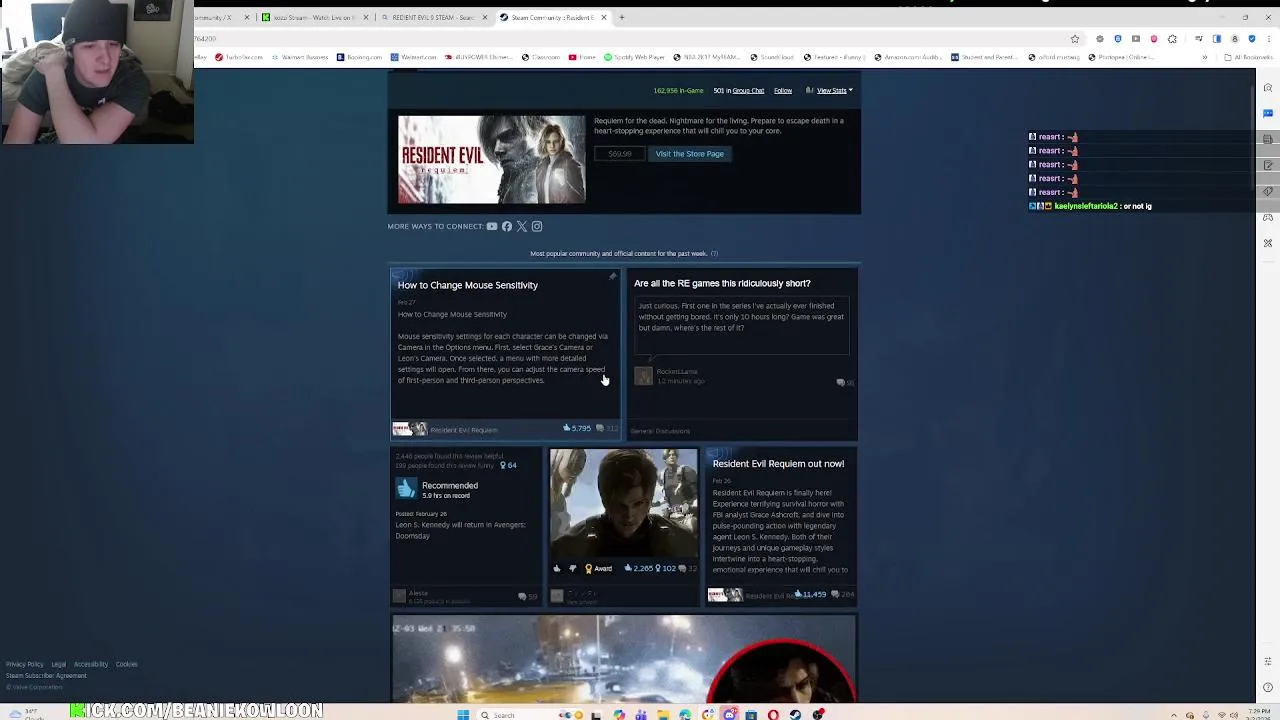The image size is (1280, 720).
Task: Click the '(?)' help link after past week
Action: pos(714,254)
